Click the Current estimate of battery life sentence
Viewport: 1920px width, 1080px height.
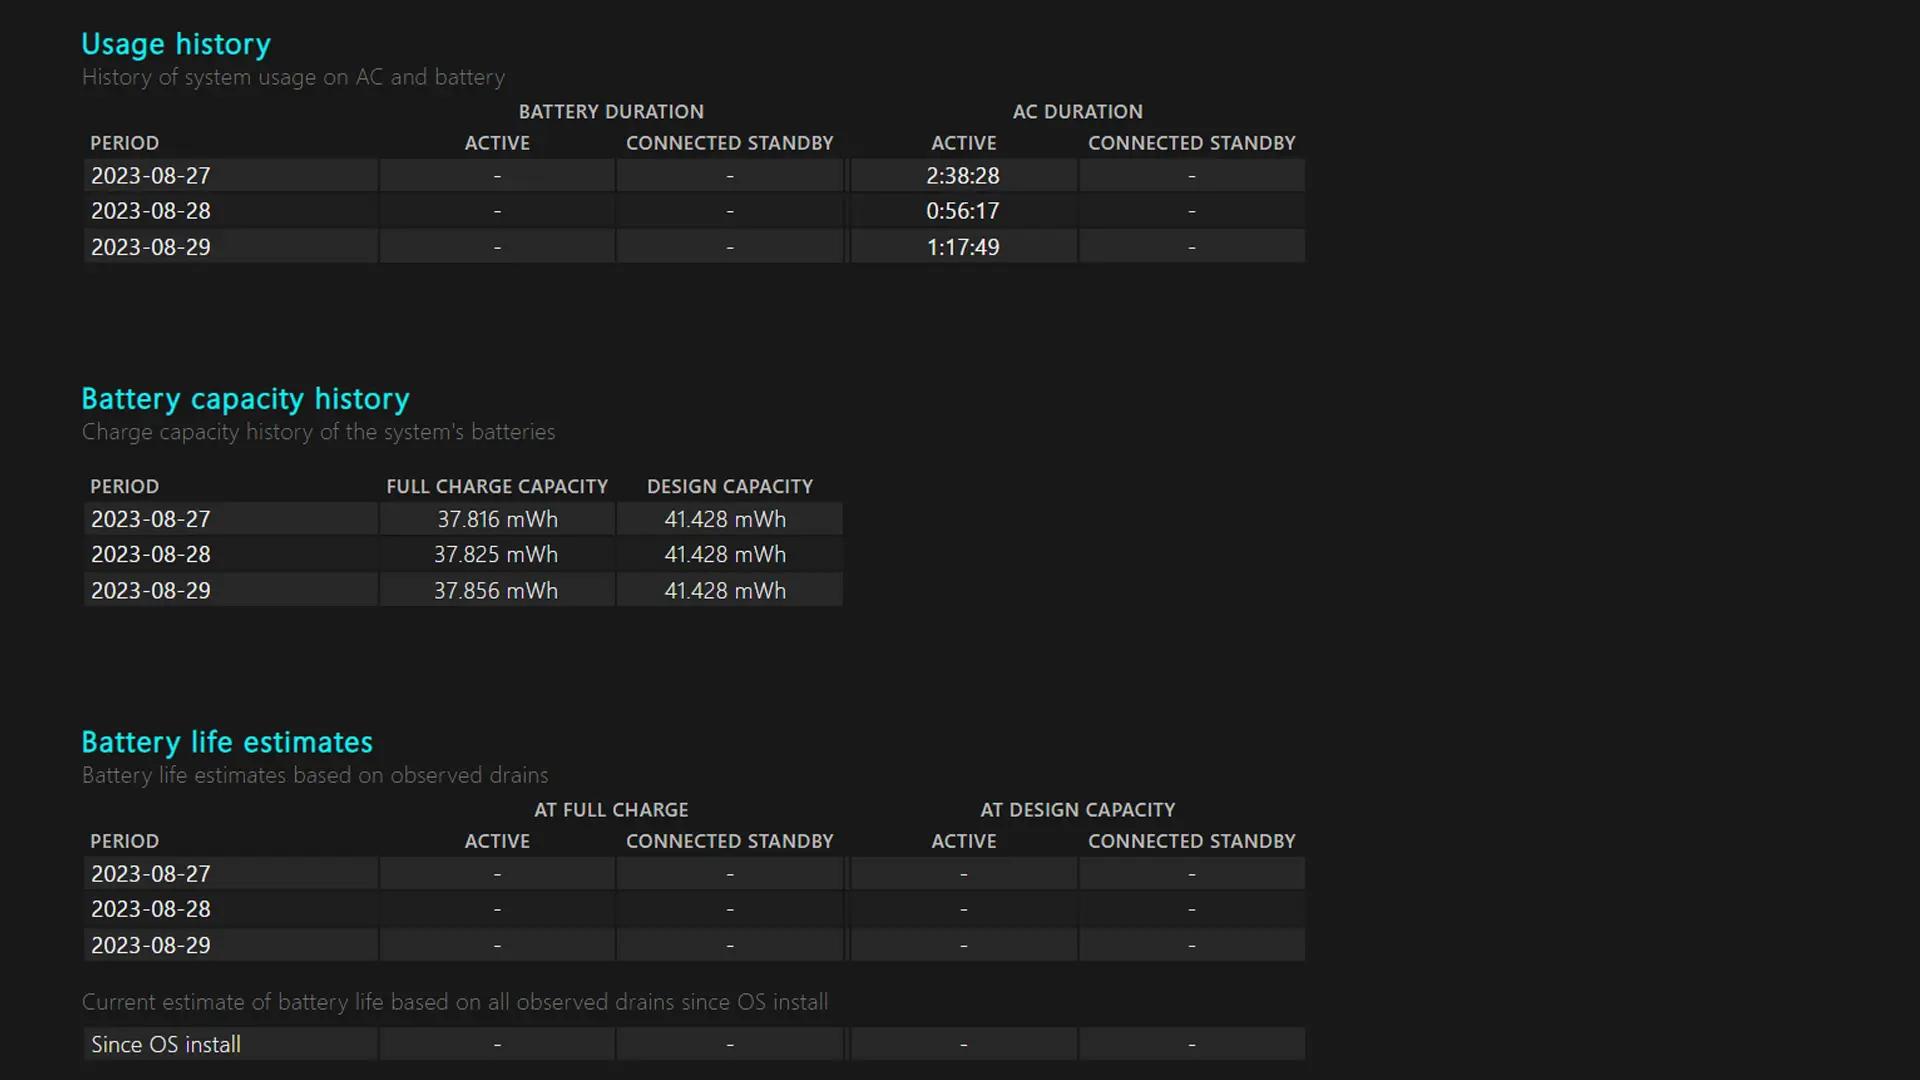[455, 1002]
